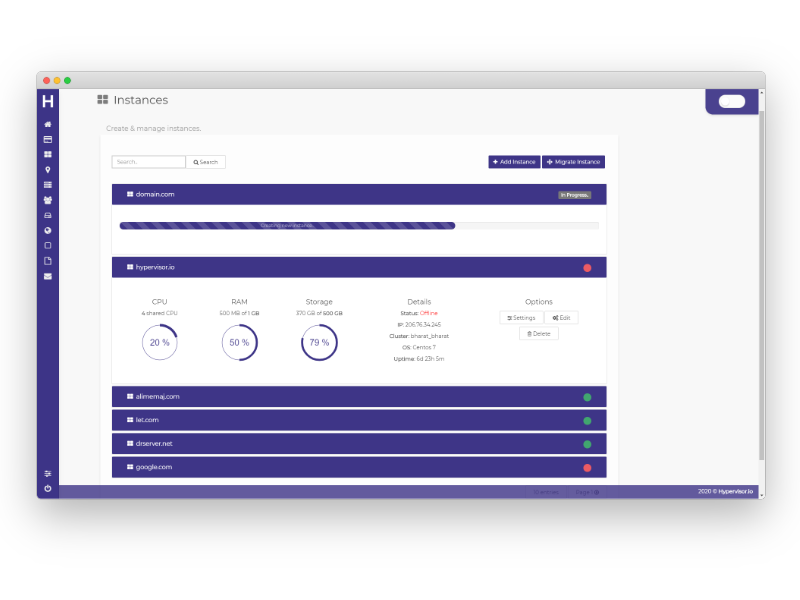Open the credit card billing icon
This screenshot has width=800, height=600.
point(47,139)
